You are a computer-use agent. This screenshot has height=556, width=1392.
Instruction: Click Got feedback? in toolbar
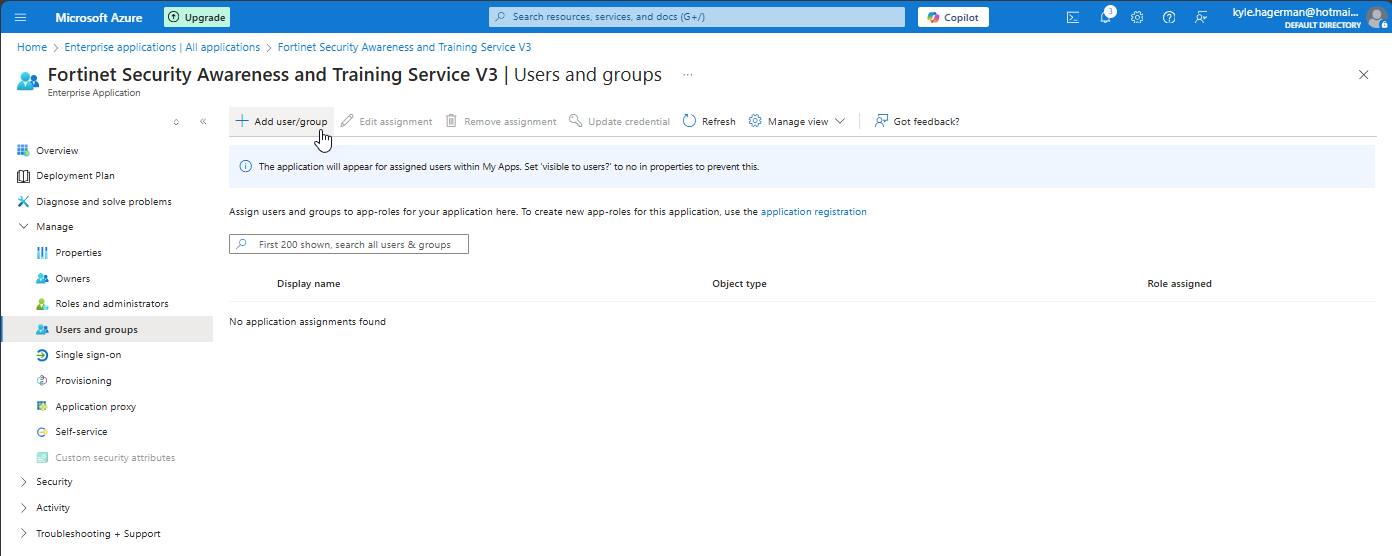point(917,121)
